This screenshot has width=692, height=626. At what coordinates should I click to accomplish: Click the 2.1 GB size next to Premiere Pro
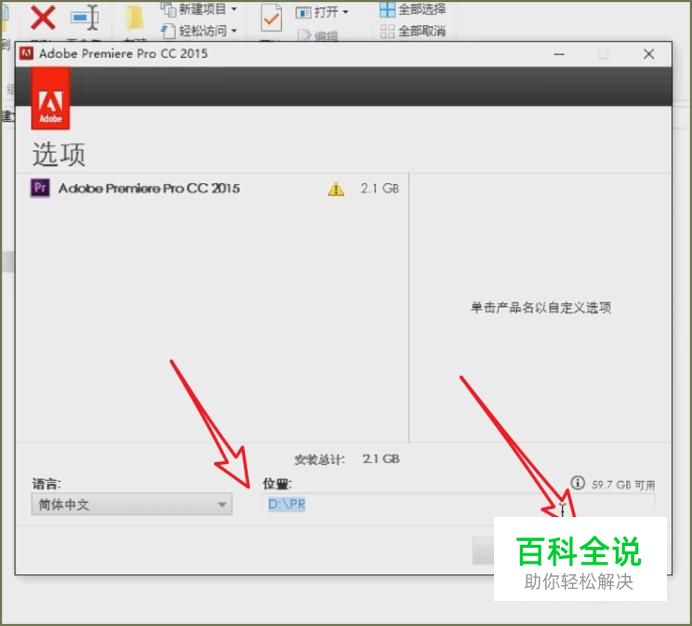click(x=380, y=189)
